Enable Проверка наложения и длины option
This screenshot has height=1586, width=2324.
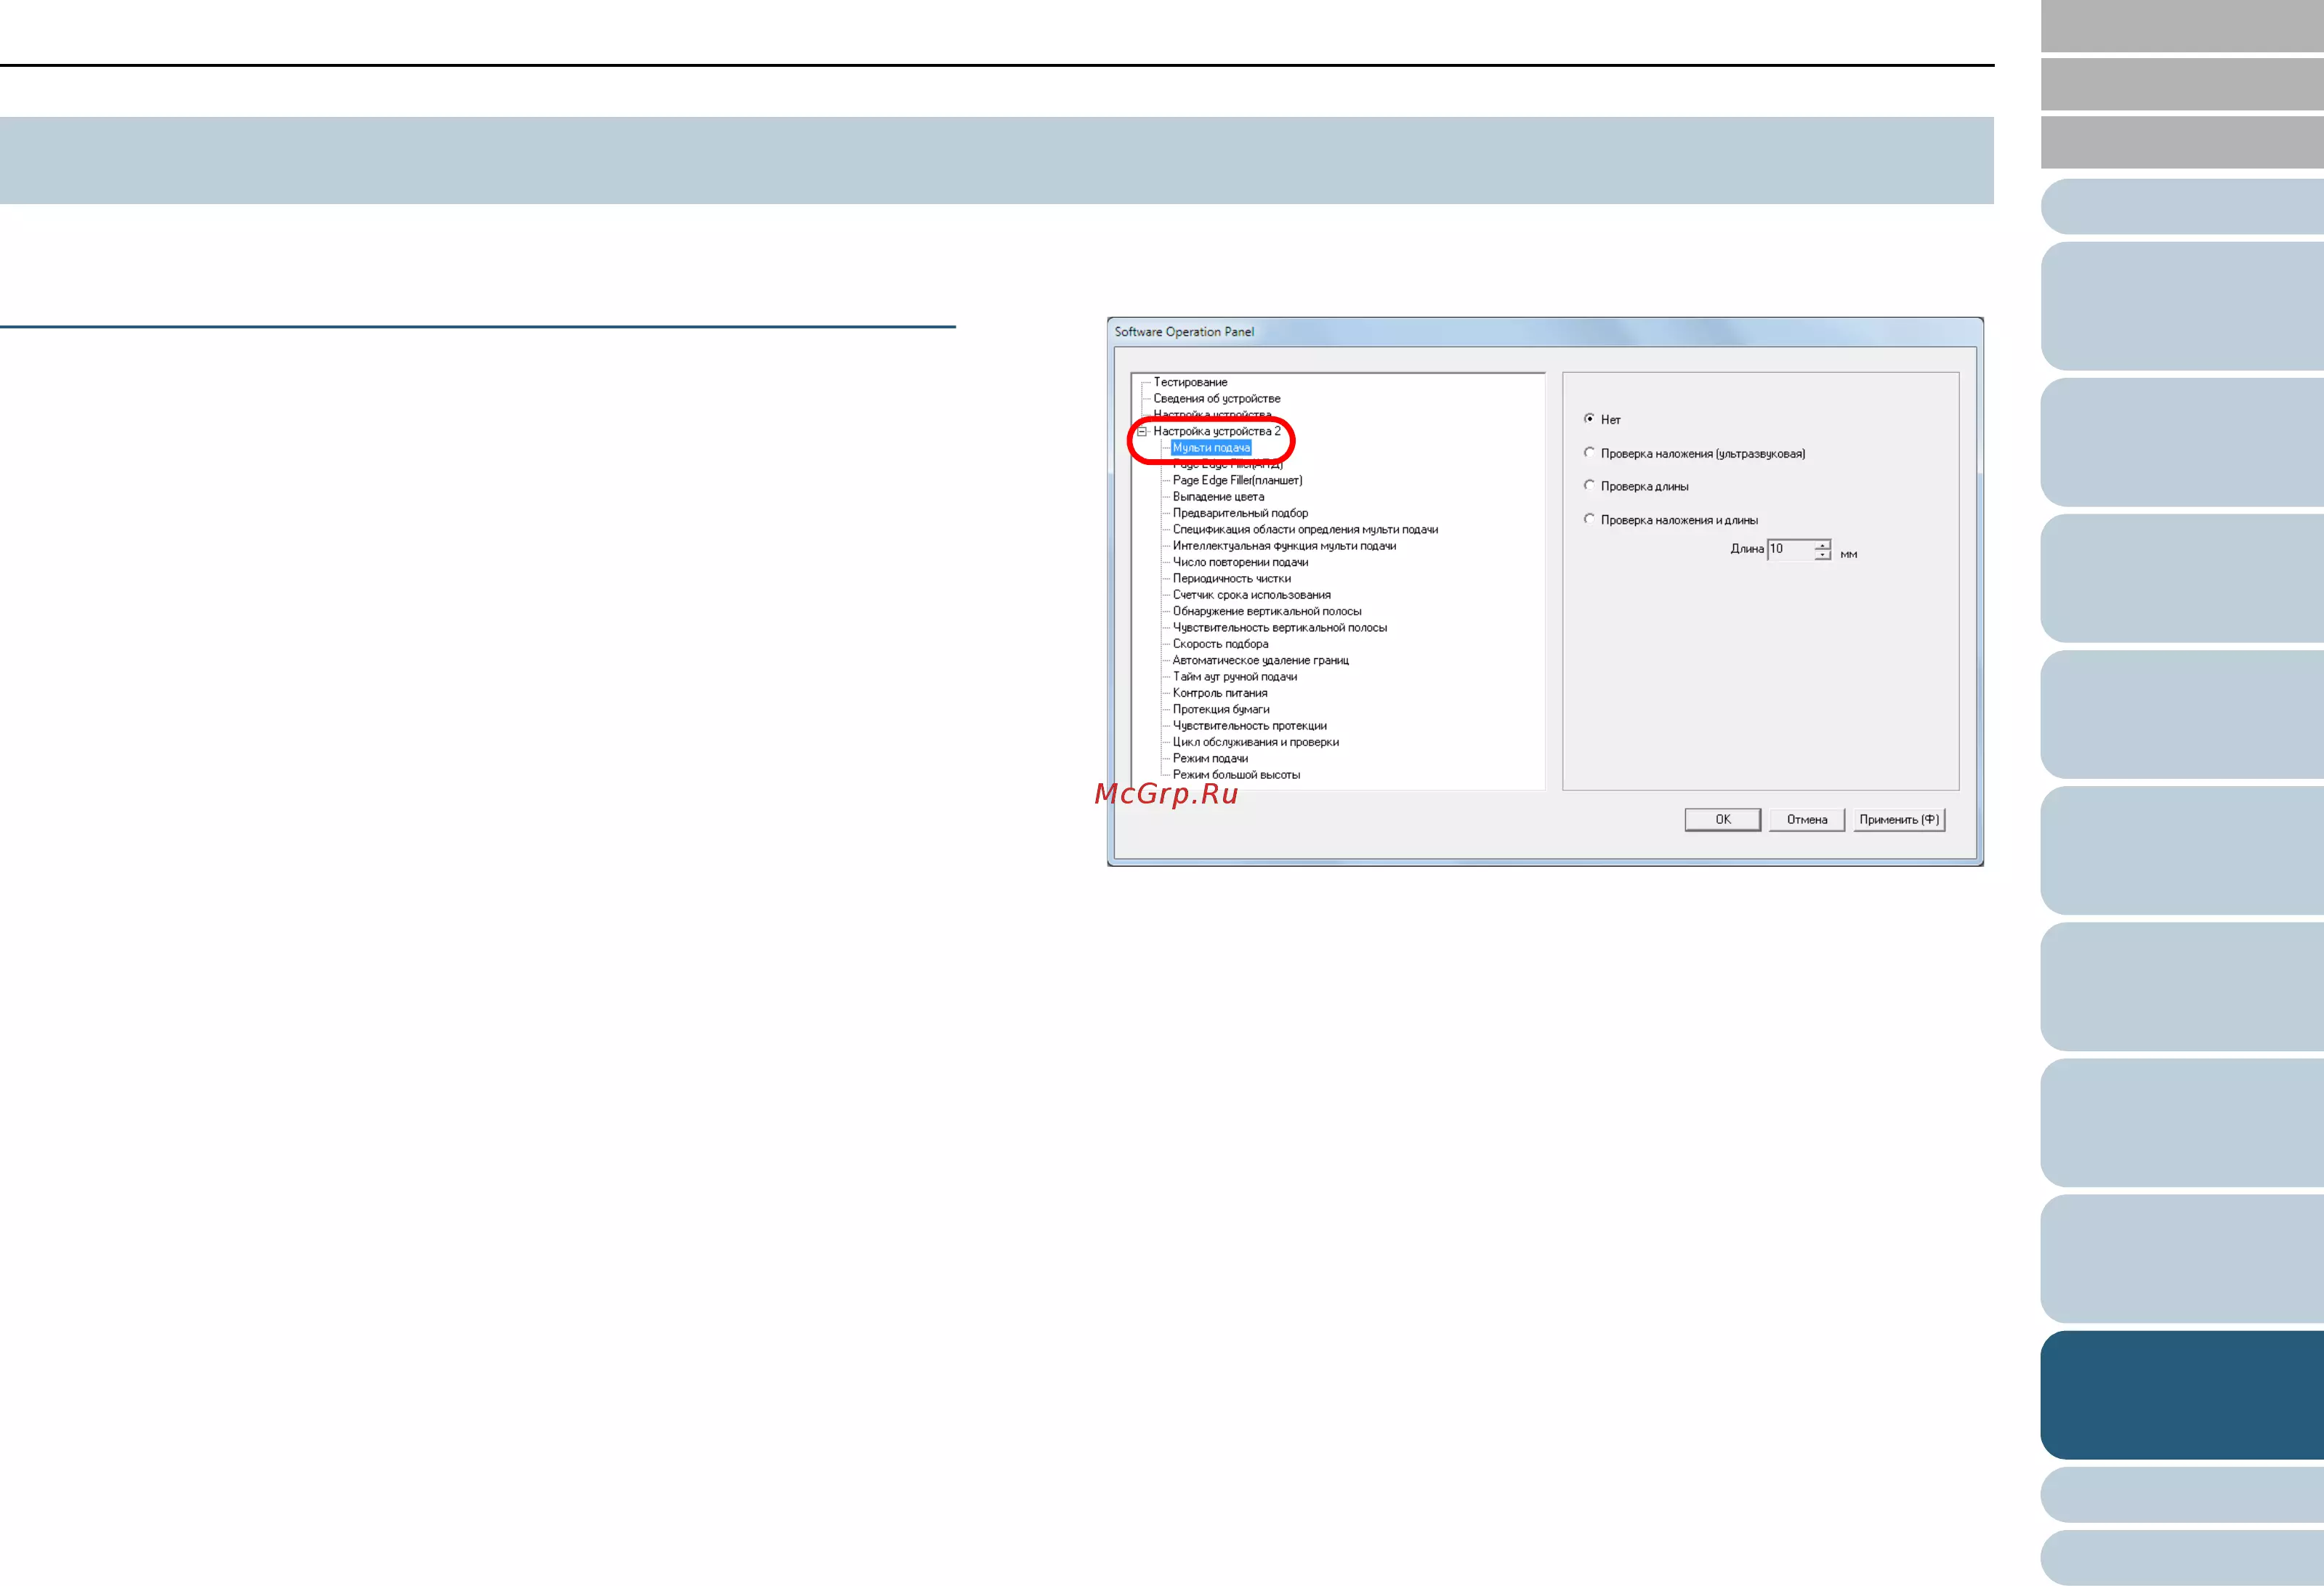point(1589,519)
